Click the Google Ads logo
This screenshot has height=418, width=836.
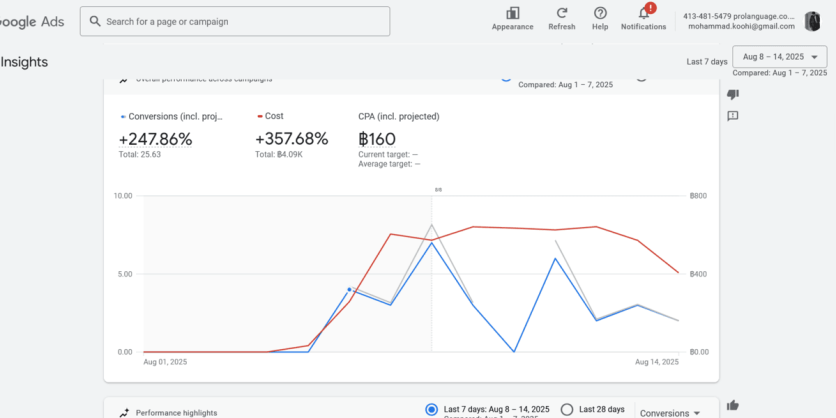click(x=32, y=21)
